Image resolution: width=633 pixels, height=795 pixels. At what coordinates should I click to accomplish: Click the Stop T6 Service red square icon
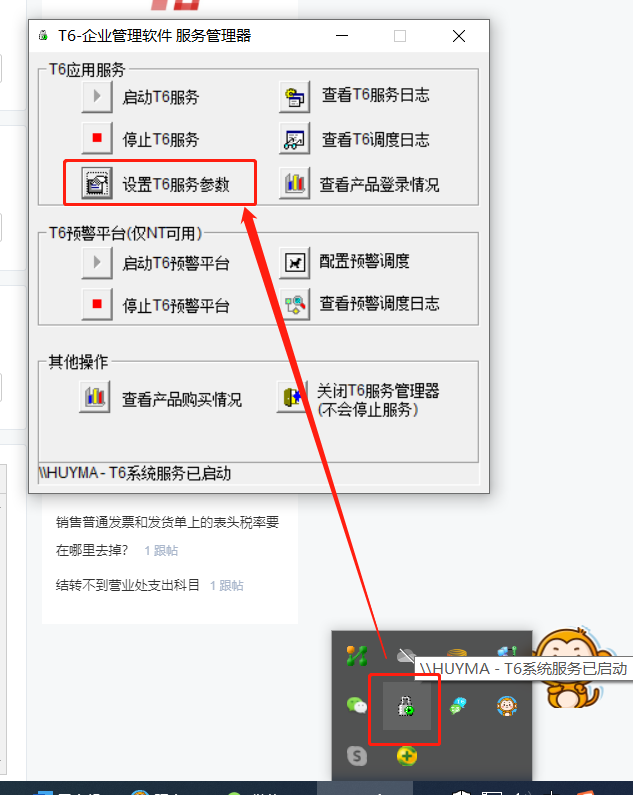tap(97, 138)
